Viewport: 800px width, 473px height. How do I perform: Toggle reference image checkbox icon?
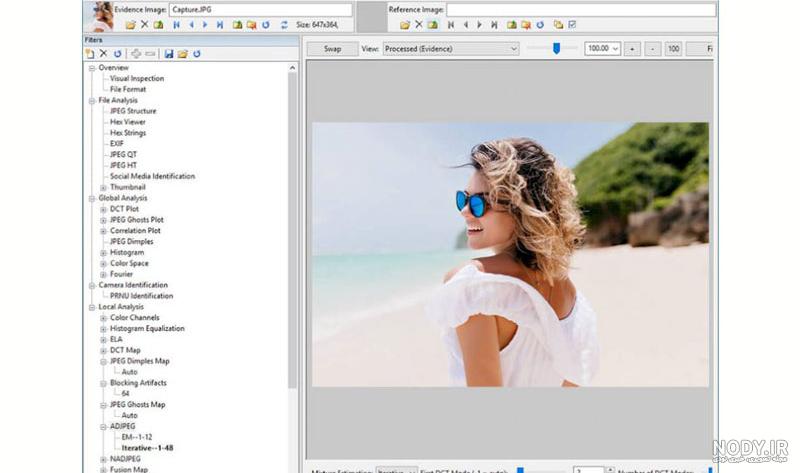click(x=572, y=24)
